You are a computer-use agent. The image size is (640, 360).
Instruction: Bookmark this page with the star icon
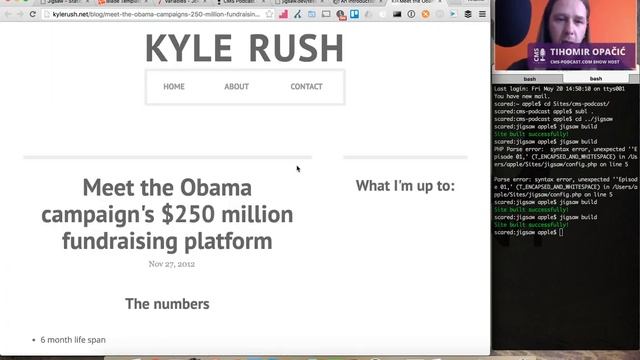[269, 14]
